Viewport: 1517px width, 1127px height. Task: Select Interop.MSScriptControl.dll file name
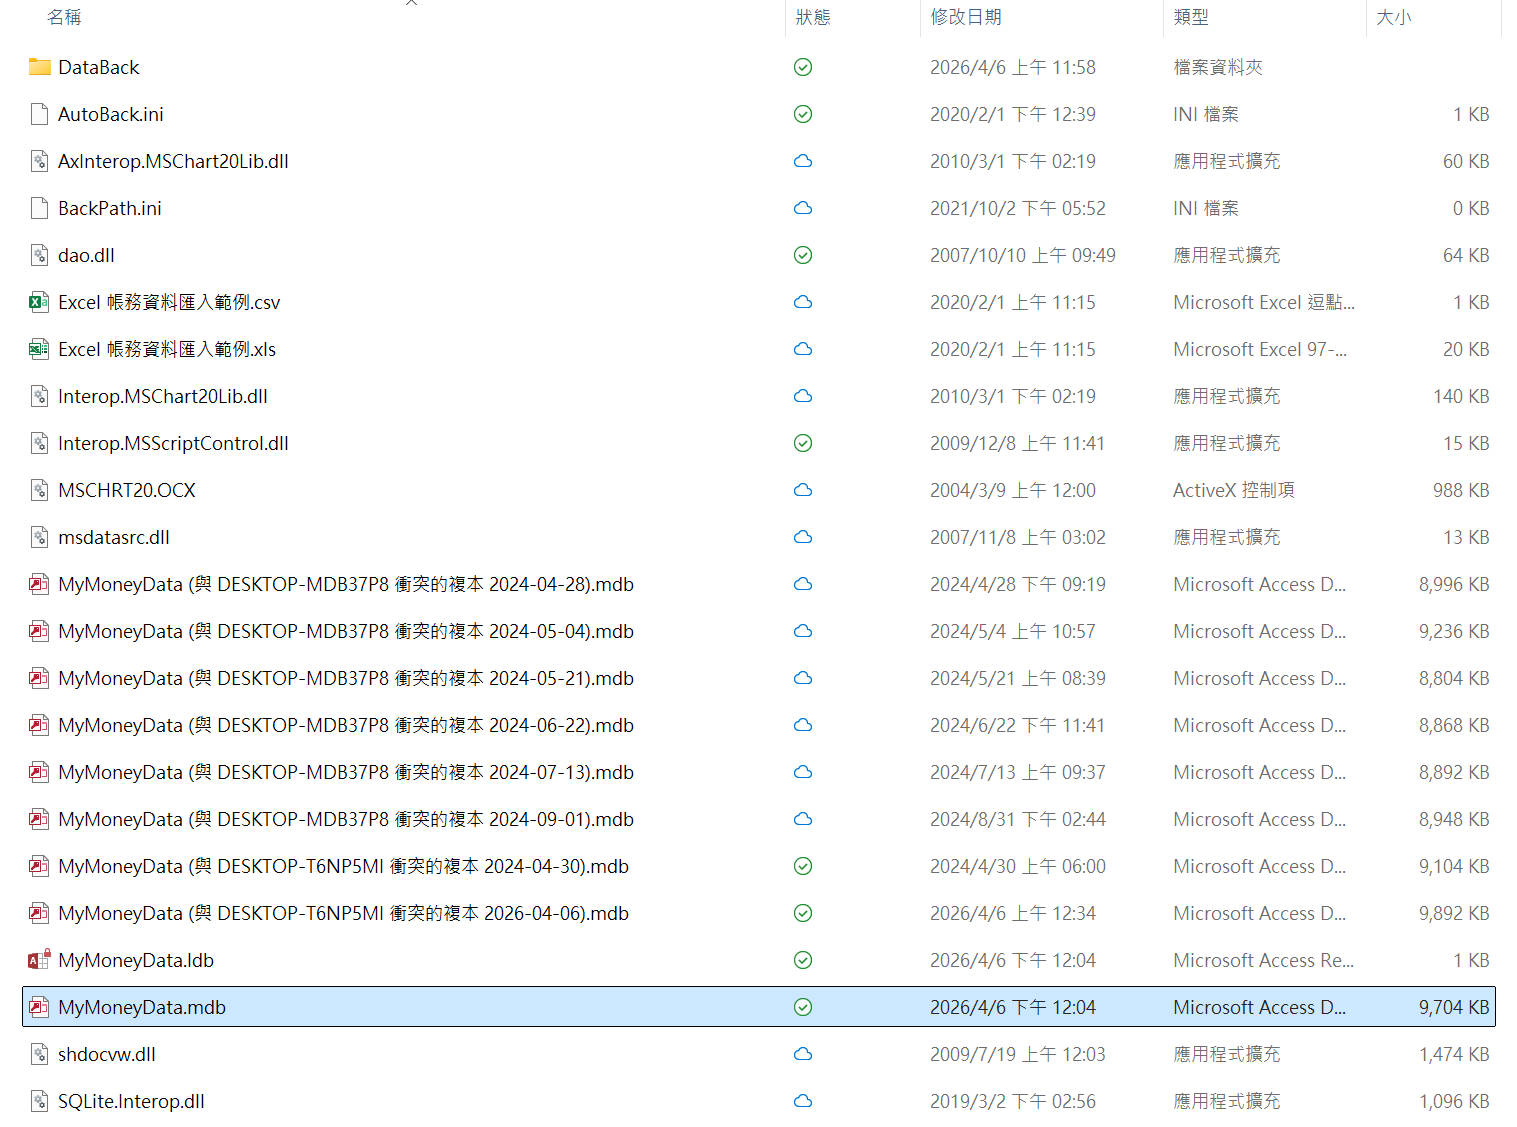click(x=173, y=443)
